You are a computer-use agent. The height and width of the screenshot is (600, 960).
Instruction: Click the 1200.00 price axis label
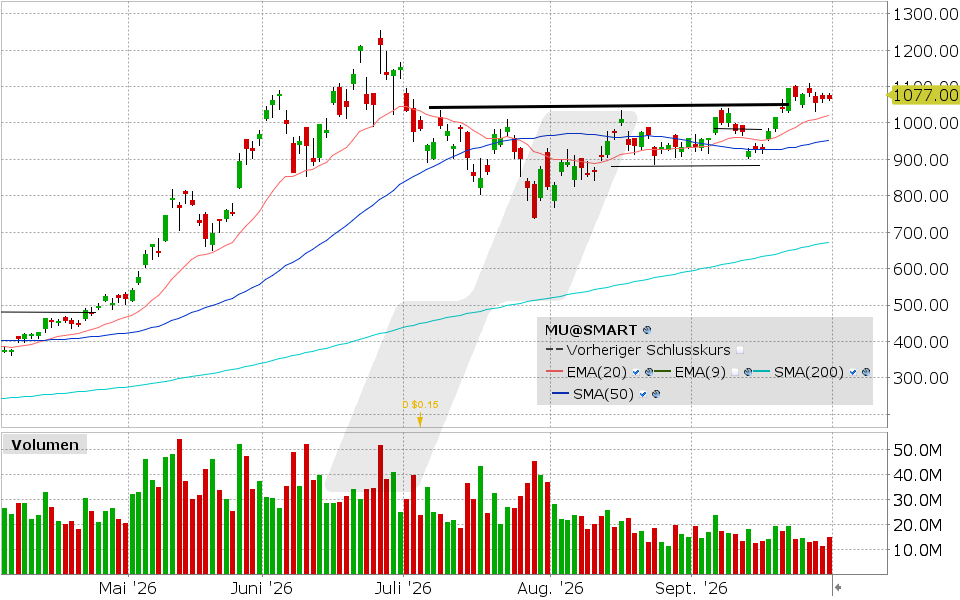[x=925, y=51]
